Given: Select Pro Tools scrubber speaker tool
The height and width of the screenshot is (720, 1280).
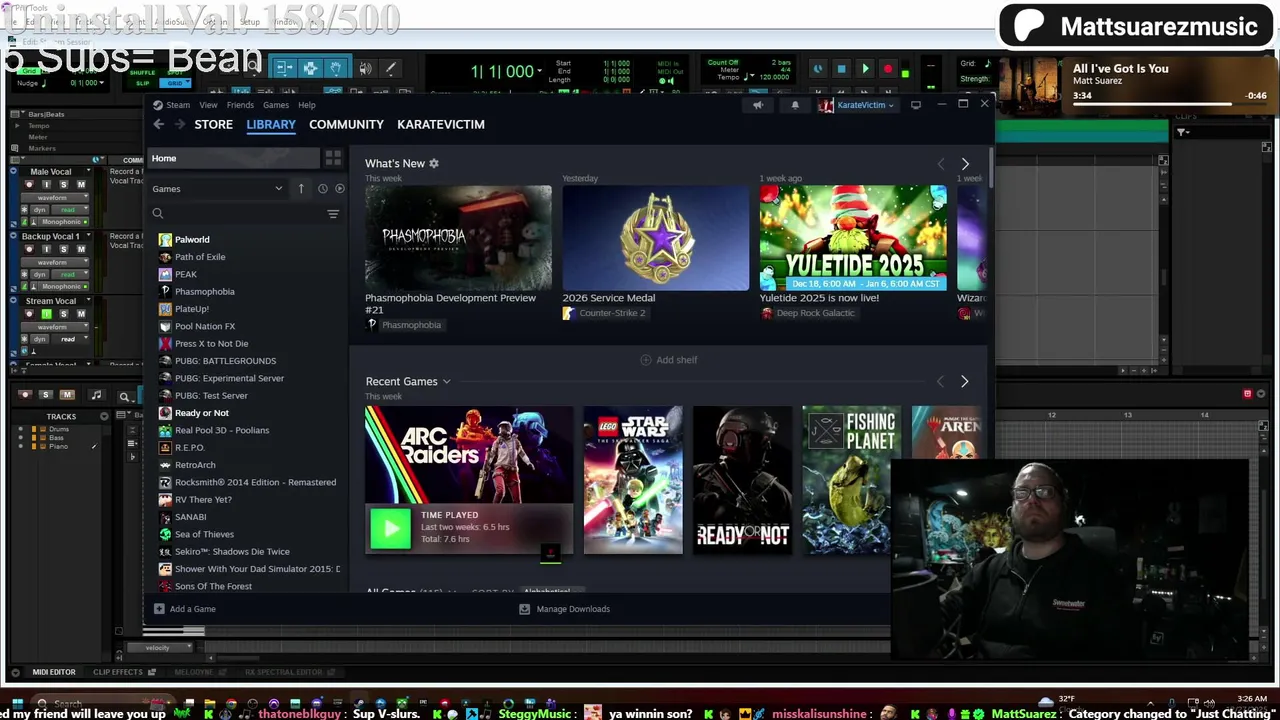Looking at the screenshot, I should click(365, 68).
